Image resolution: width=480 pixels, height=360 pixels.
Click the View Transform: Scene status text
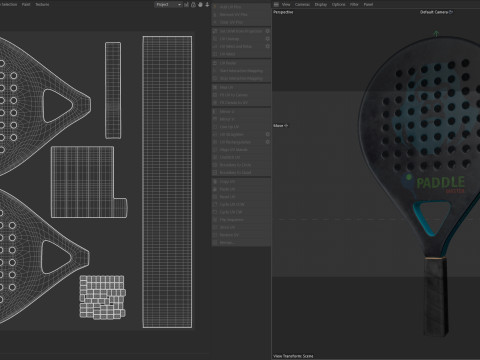[x=293, y=356]
